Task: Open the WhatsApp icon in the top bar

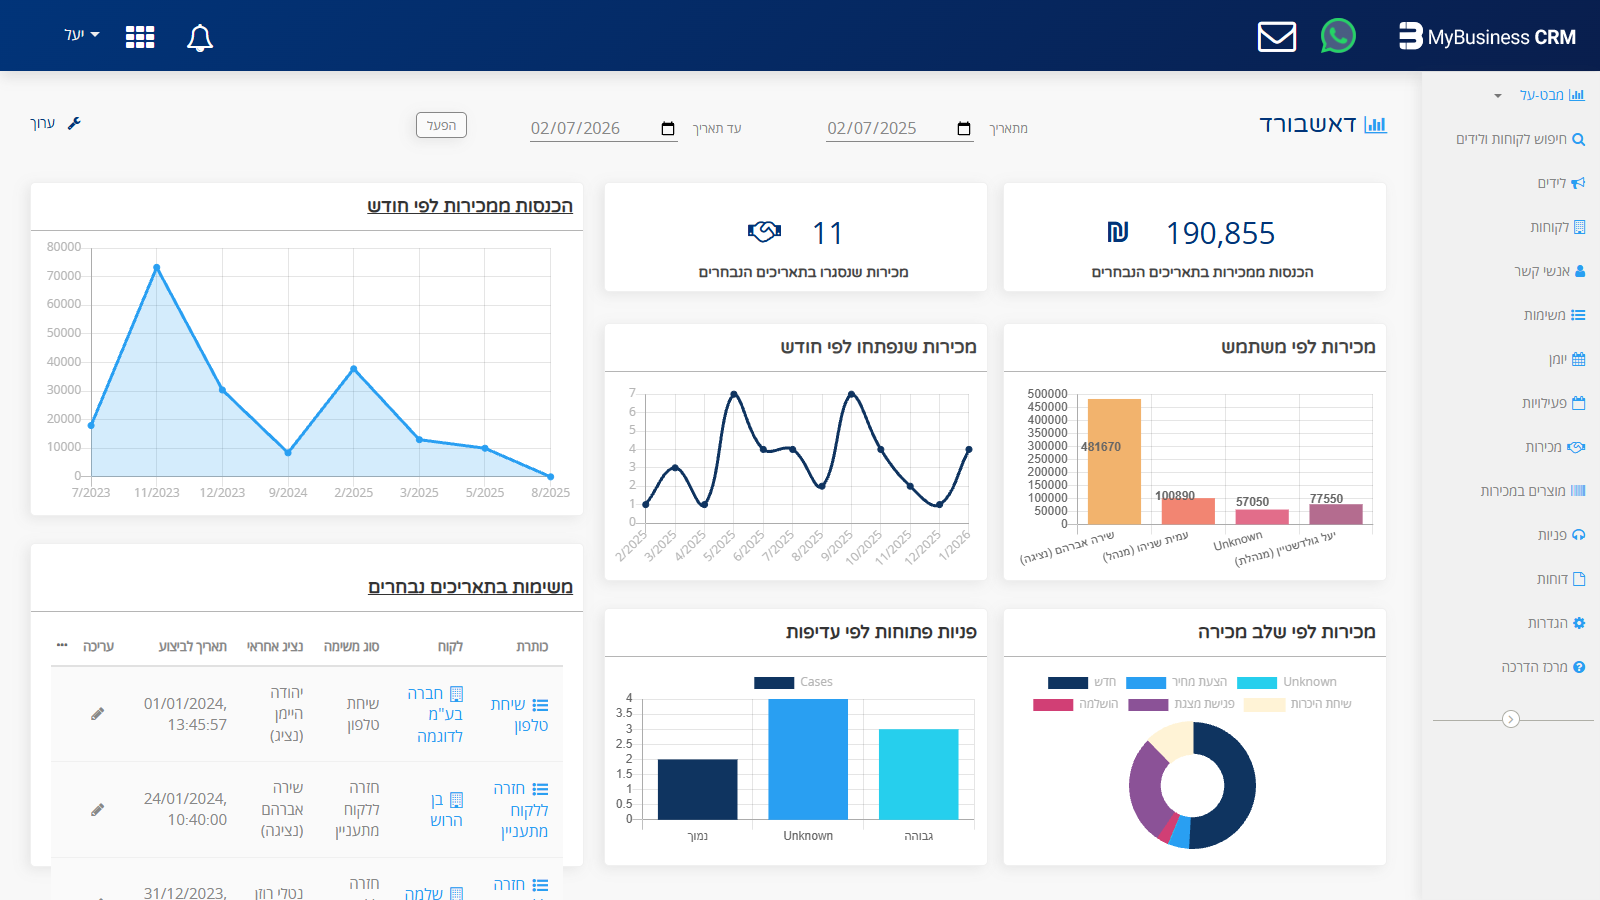Action: coord(1338,36)
